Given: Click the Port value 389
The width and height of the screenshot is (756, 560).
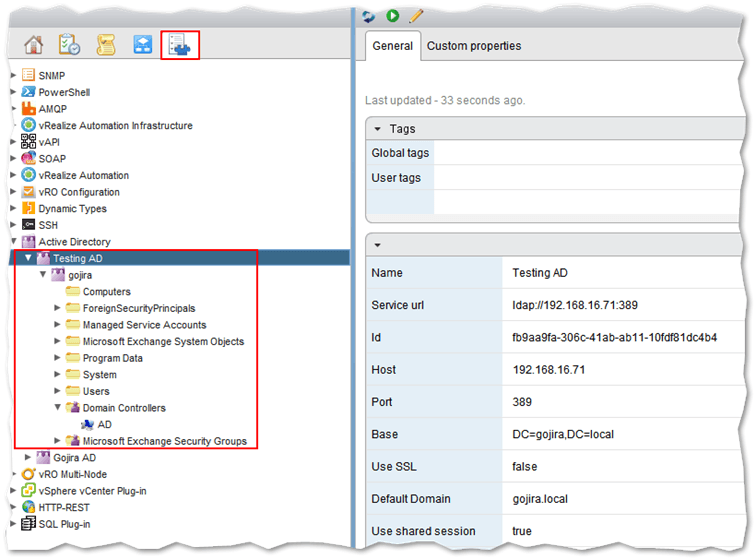Looking at the screenshot, I should pyautogui.click(x=522, y=402).
